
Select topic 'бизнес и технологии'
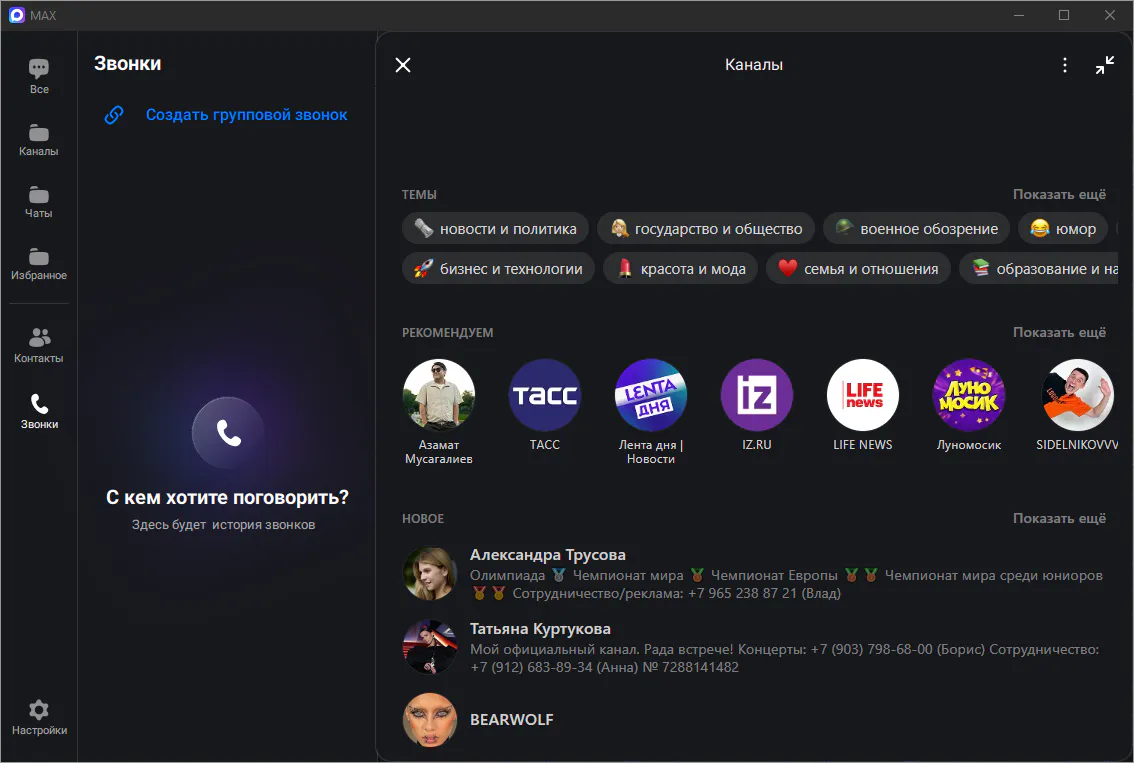click(498, 268)
